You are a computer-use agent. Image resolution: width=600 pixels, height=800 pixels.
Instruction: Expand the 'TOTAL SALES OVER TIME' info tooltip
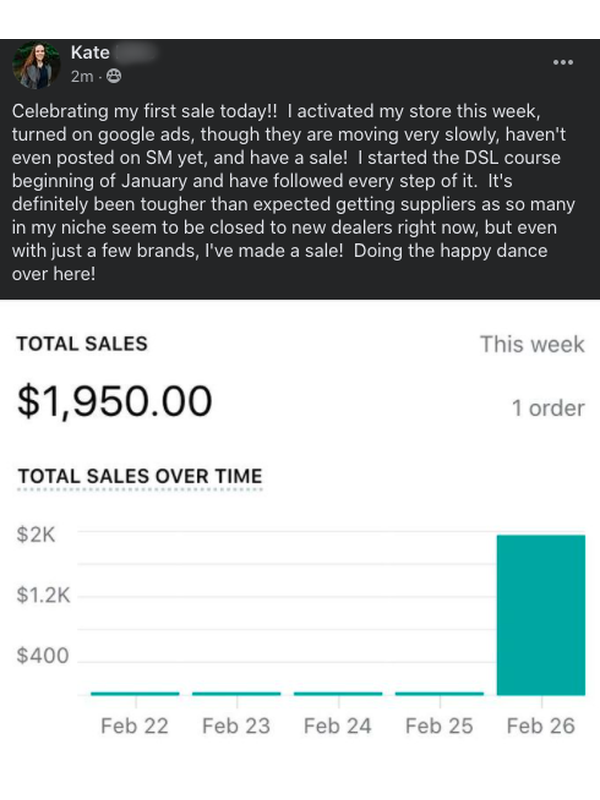(140, 477)
